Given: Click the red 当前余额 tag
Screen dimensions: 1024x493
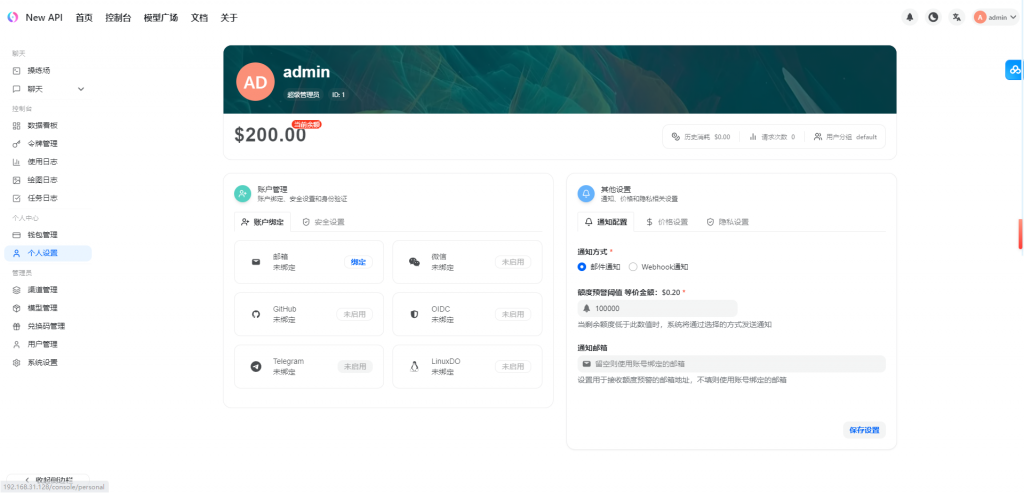Looking at the screenshot, I should [307, 124].
